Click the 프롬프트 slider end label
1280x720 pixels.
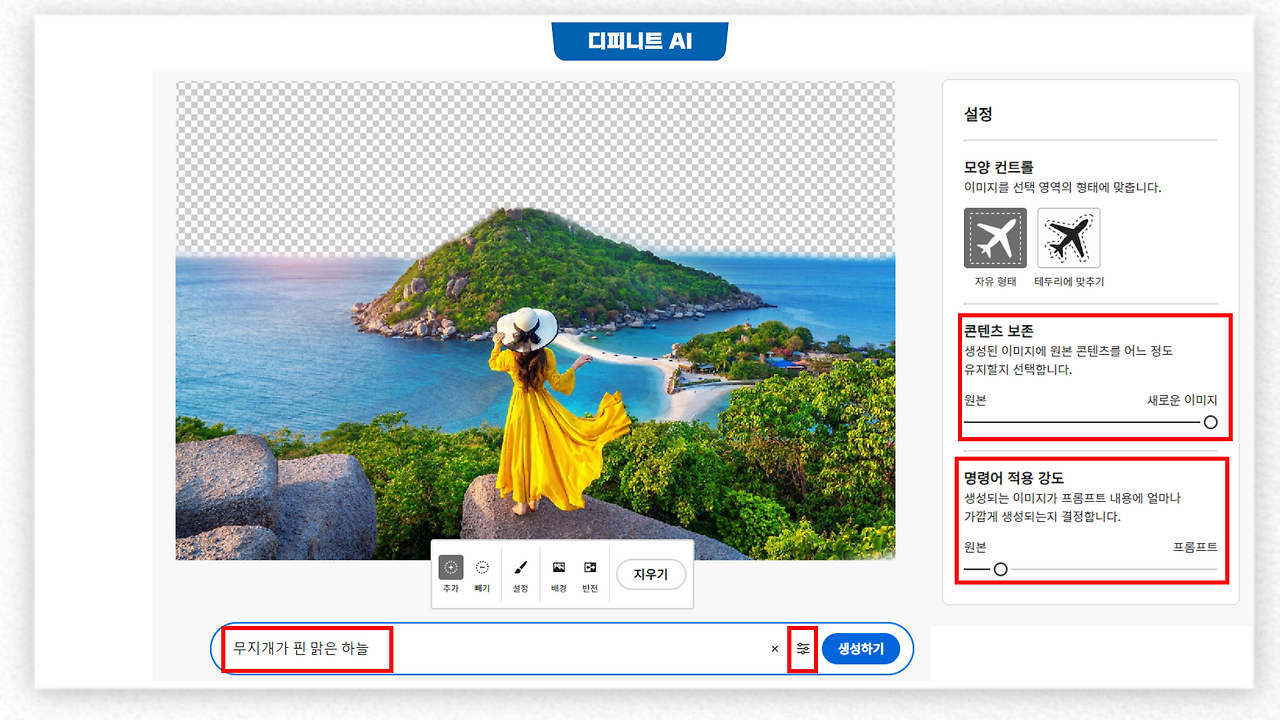(1195, 547)
